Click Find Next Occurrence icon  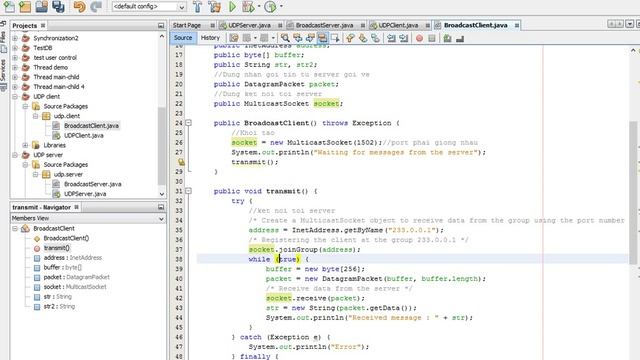tap(310, 38)
